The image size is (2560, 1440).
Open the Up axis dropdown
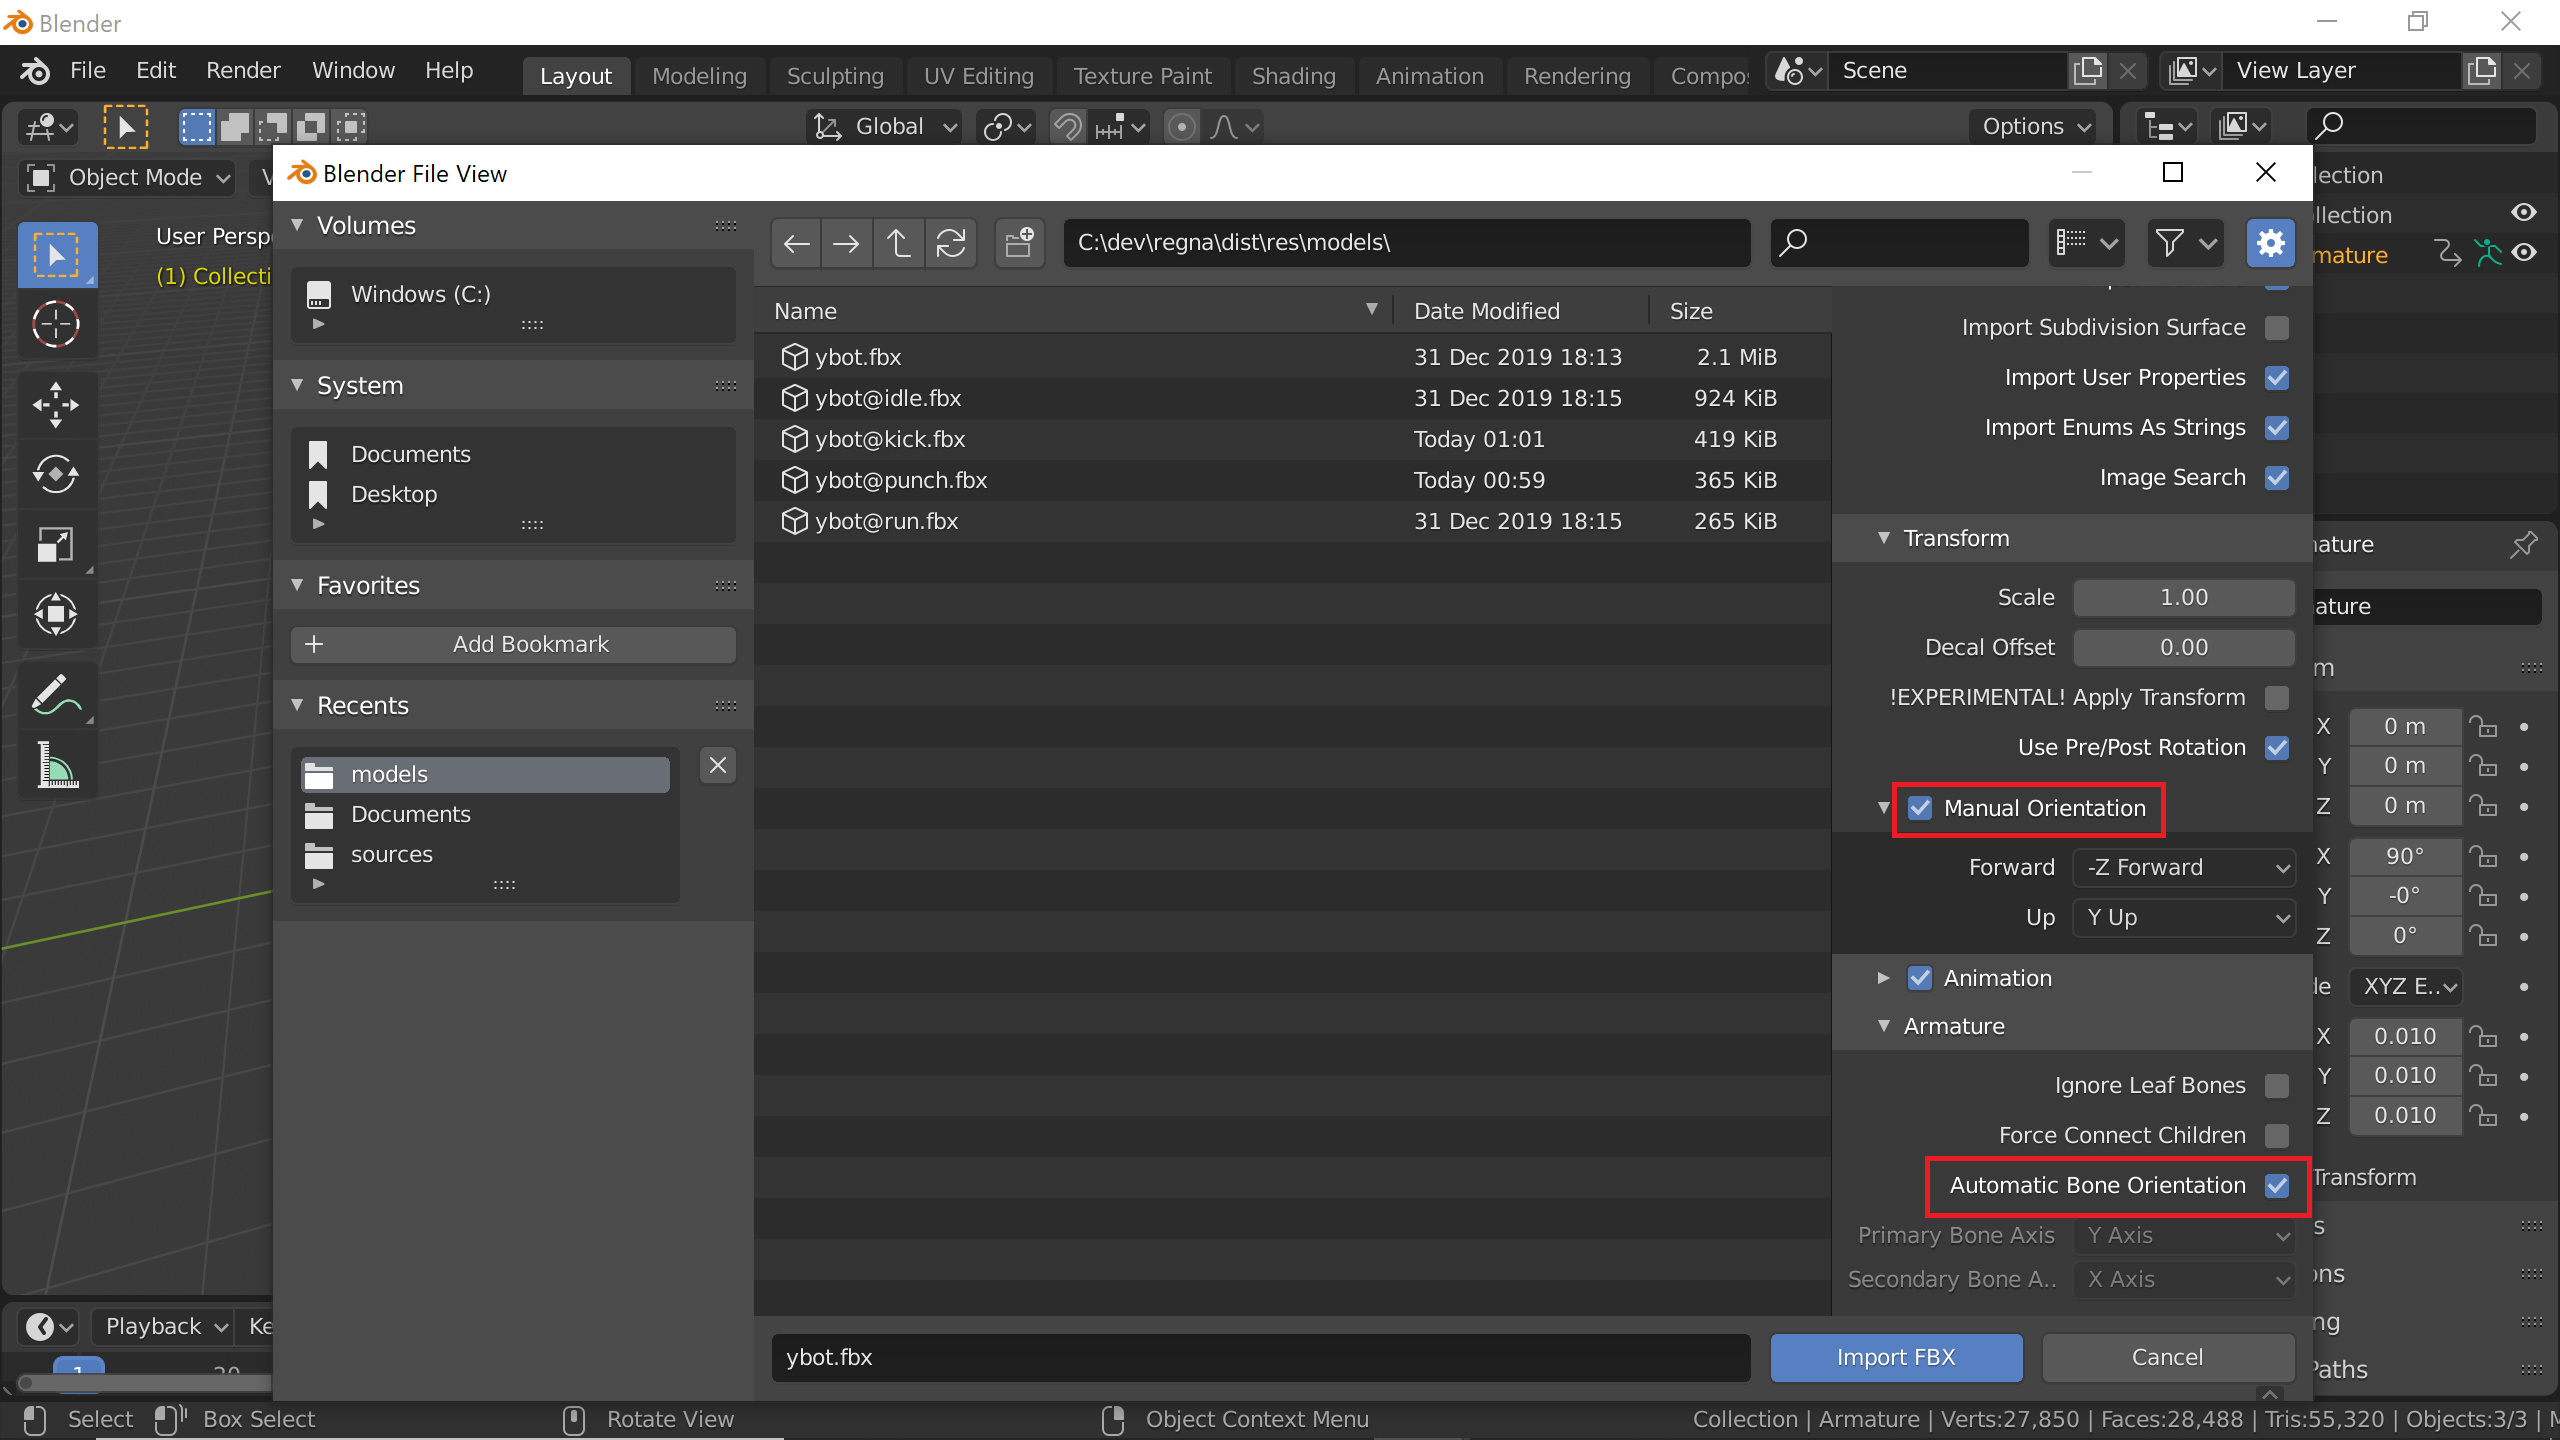(x=2184, y=918)
